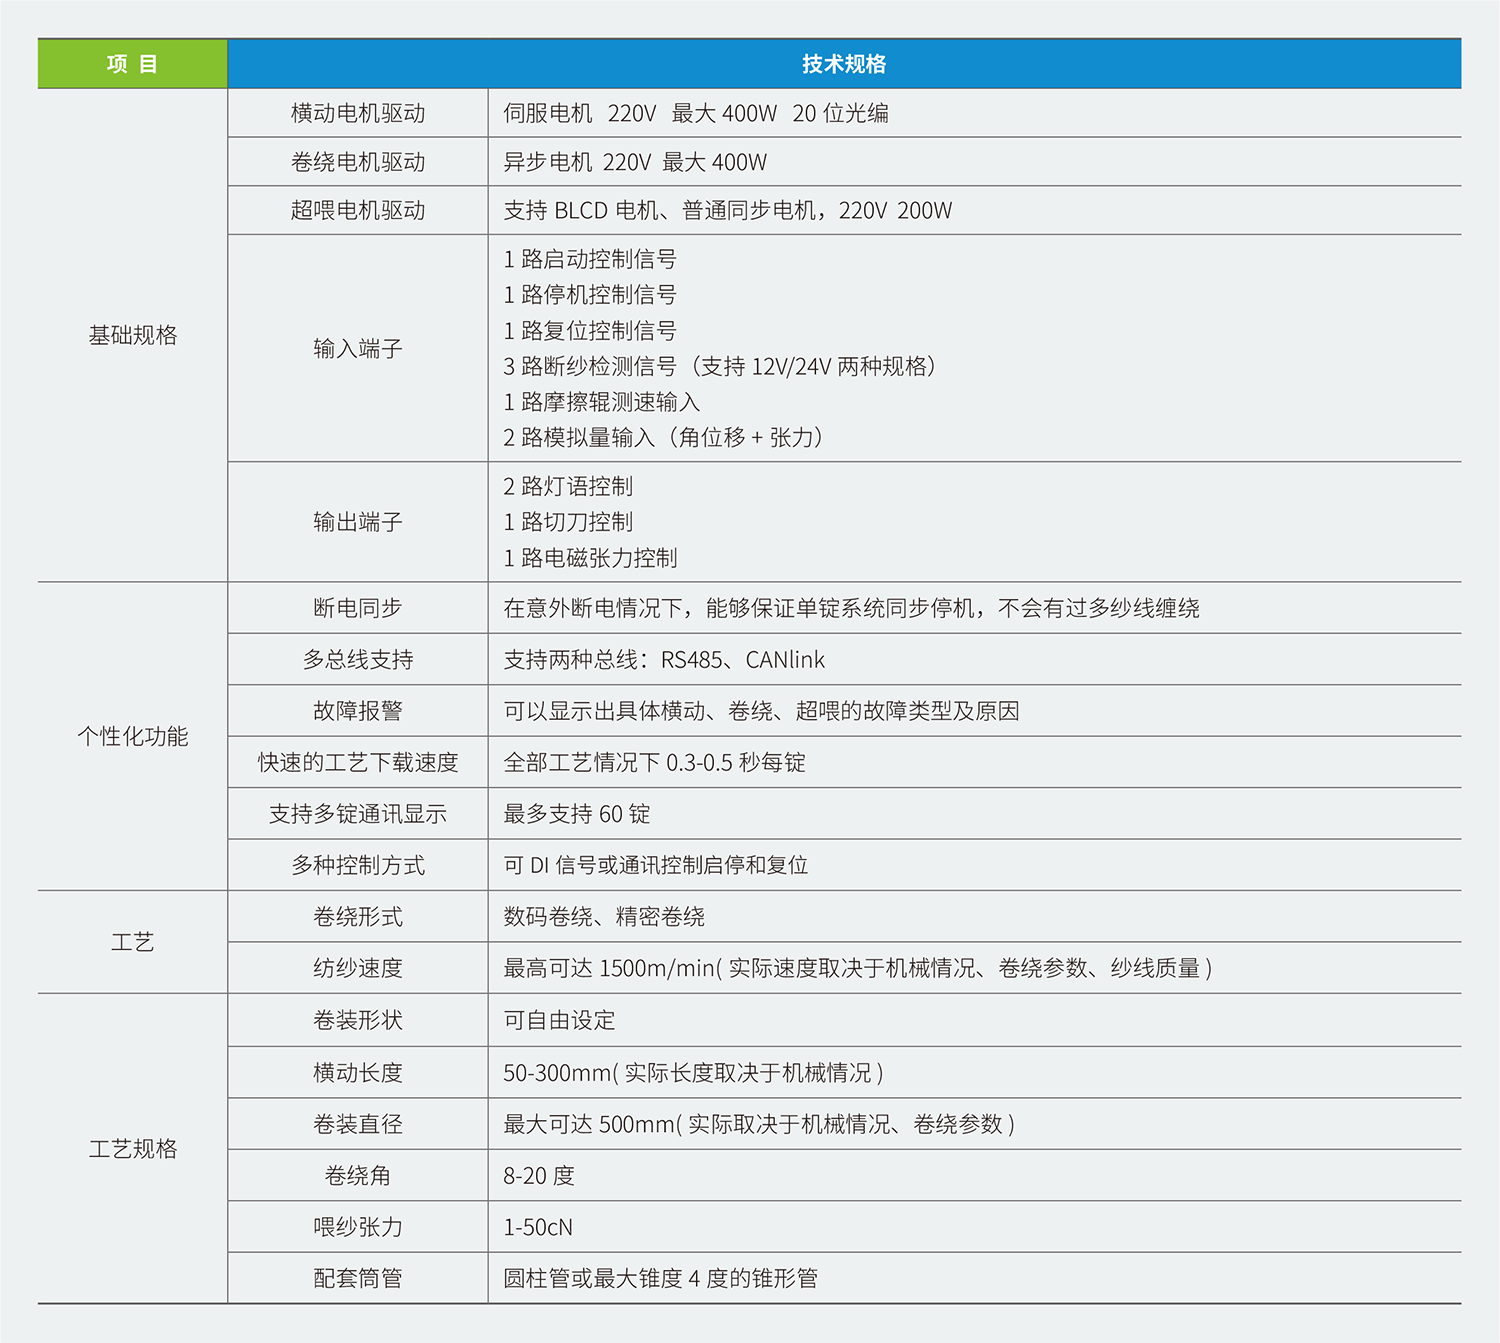Click the 输出端子 row label

(x=357, y=522)
